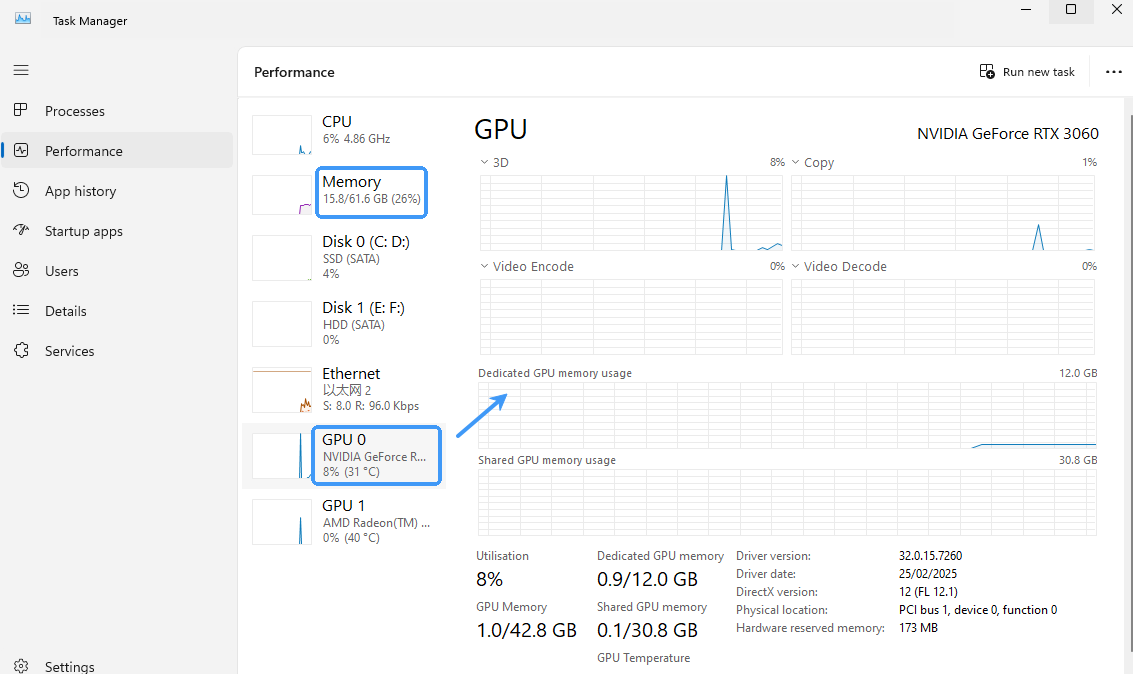Click the Settings gear icon
The width and height of the screenshot is (1133, 674).
tap(21, 666)
